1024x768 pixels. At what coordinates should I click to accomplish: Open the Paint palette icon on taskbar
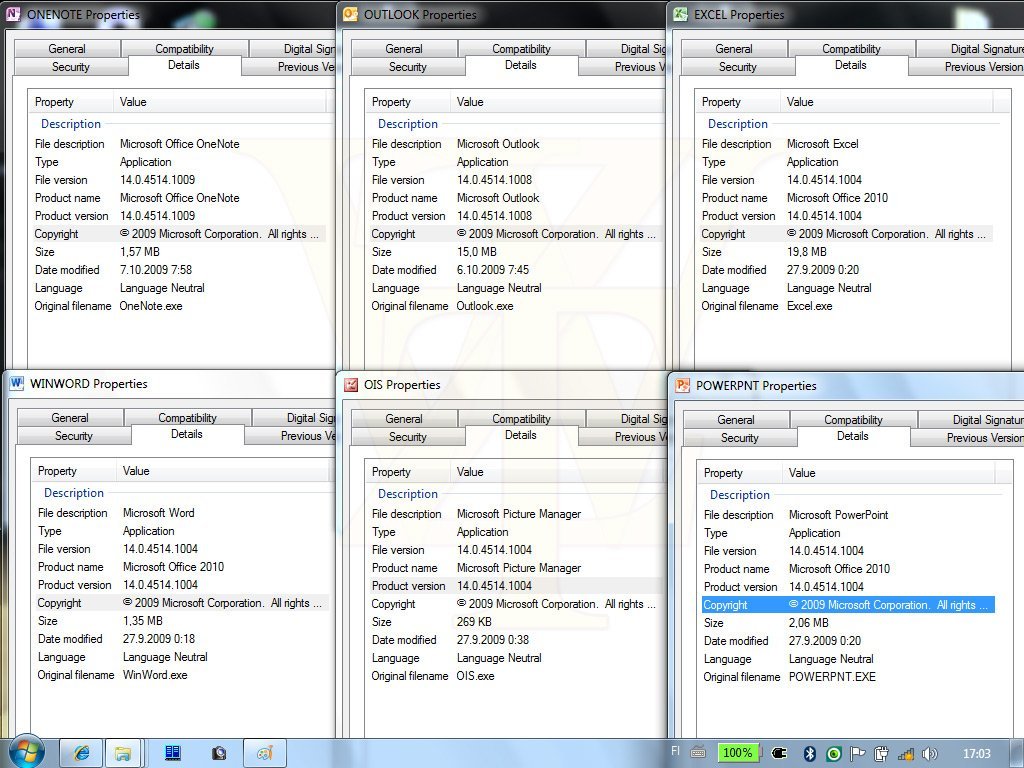[x=264, y=753]
